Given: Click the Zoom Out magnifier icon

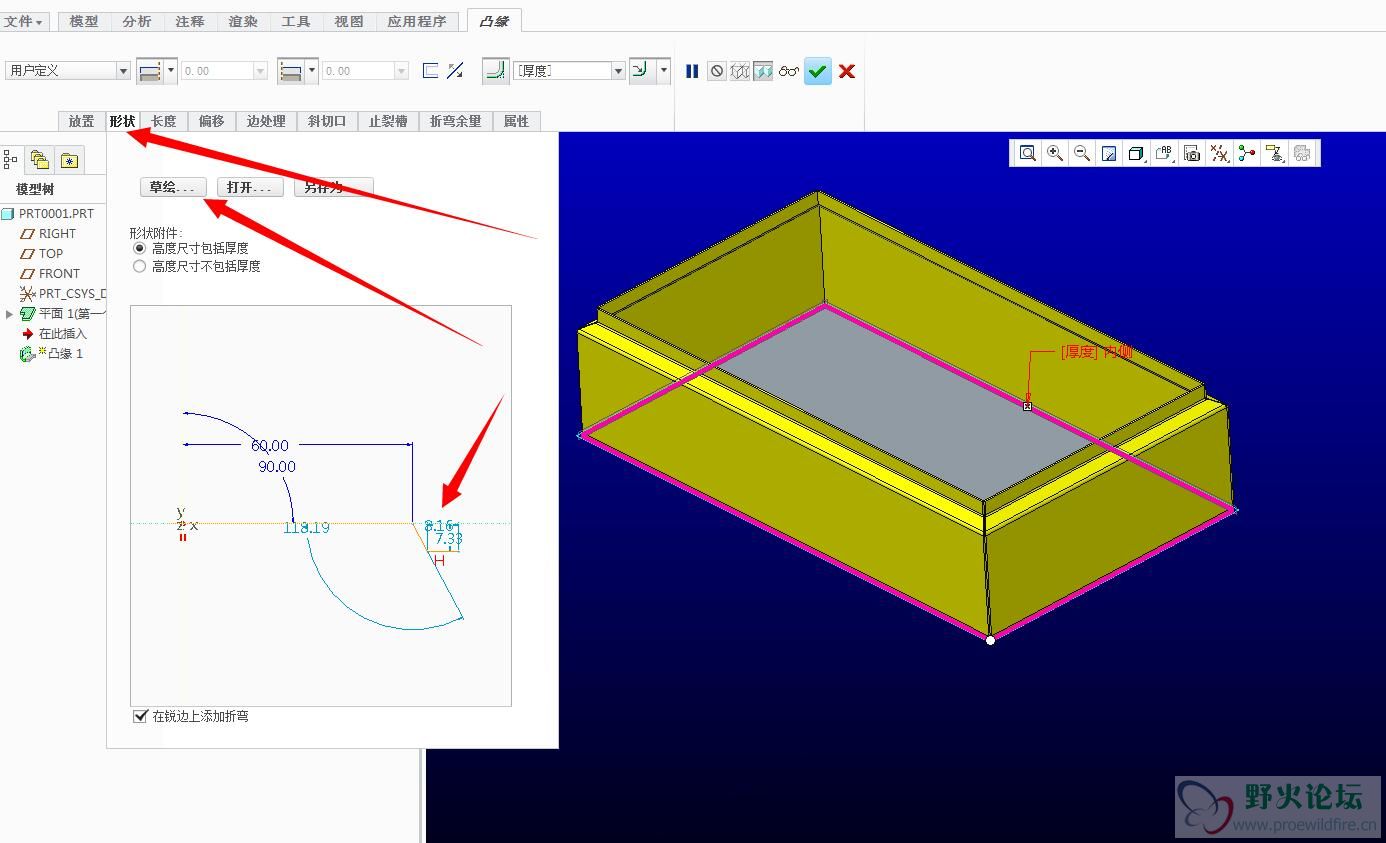Looking at the screenshot, I should coord(1081,153).
